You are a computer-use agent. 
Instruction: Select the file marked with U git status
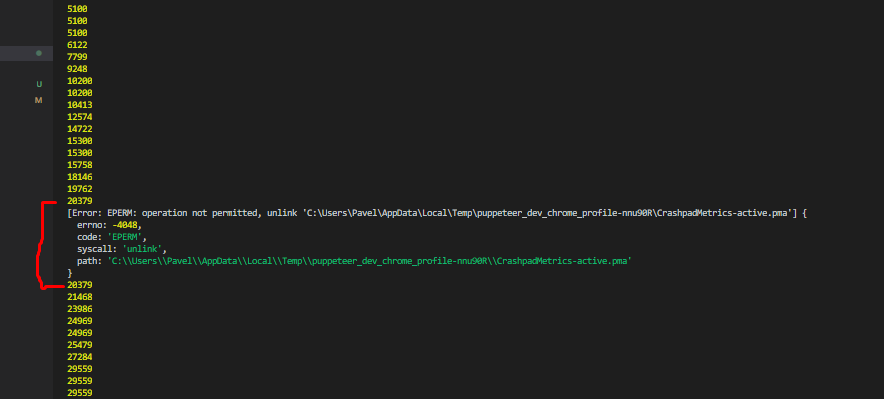(39, 84)
